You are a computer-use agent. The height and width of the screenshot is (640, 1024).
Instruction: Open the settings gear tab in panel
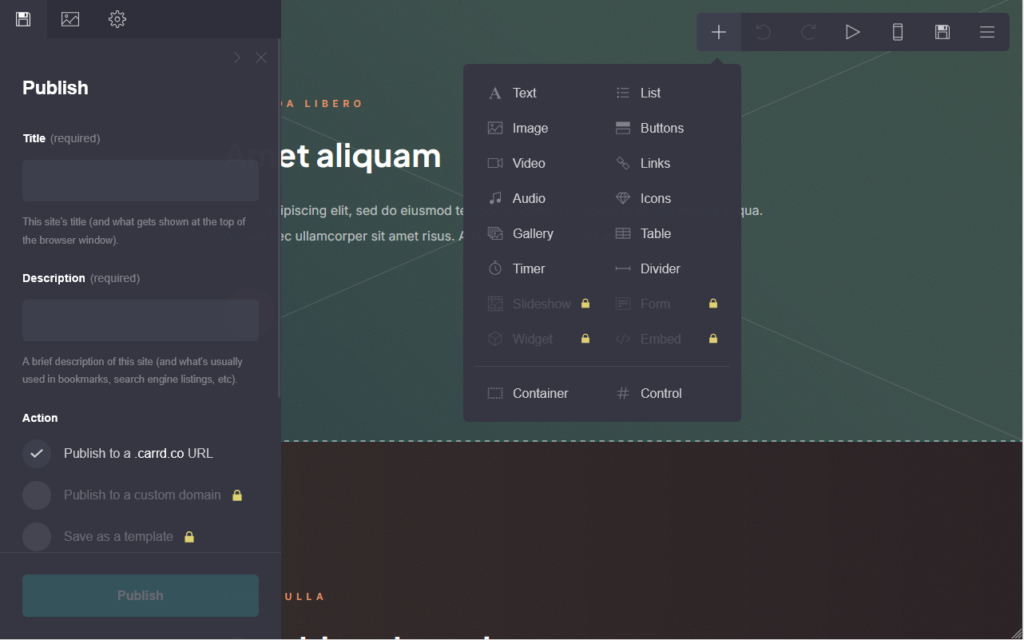pyautogui.click(x=117, y=19)
